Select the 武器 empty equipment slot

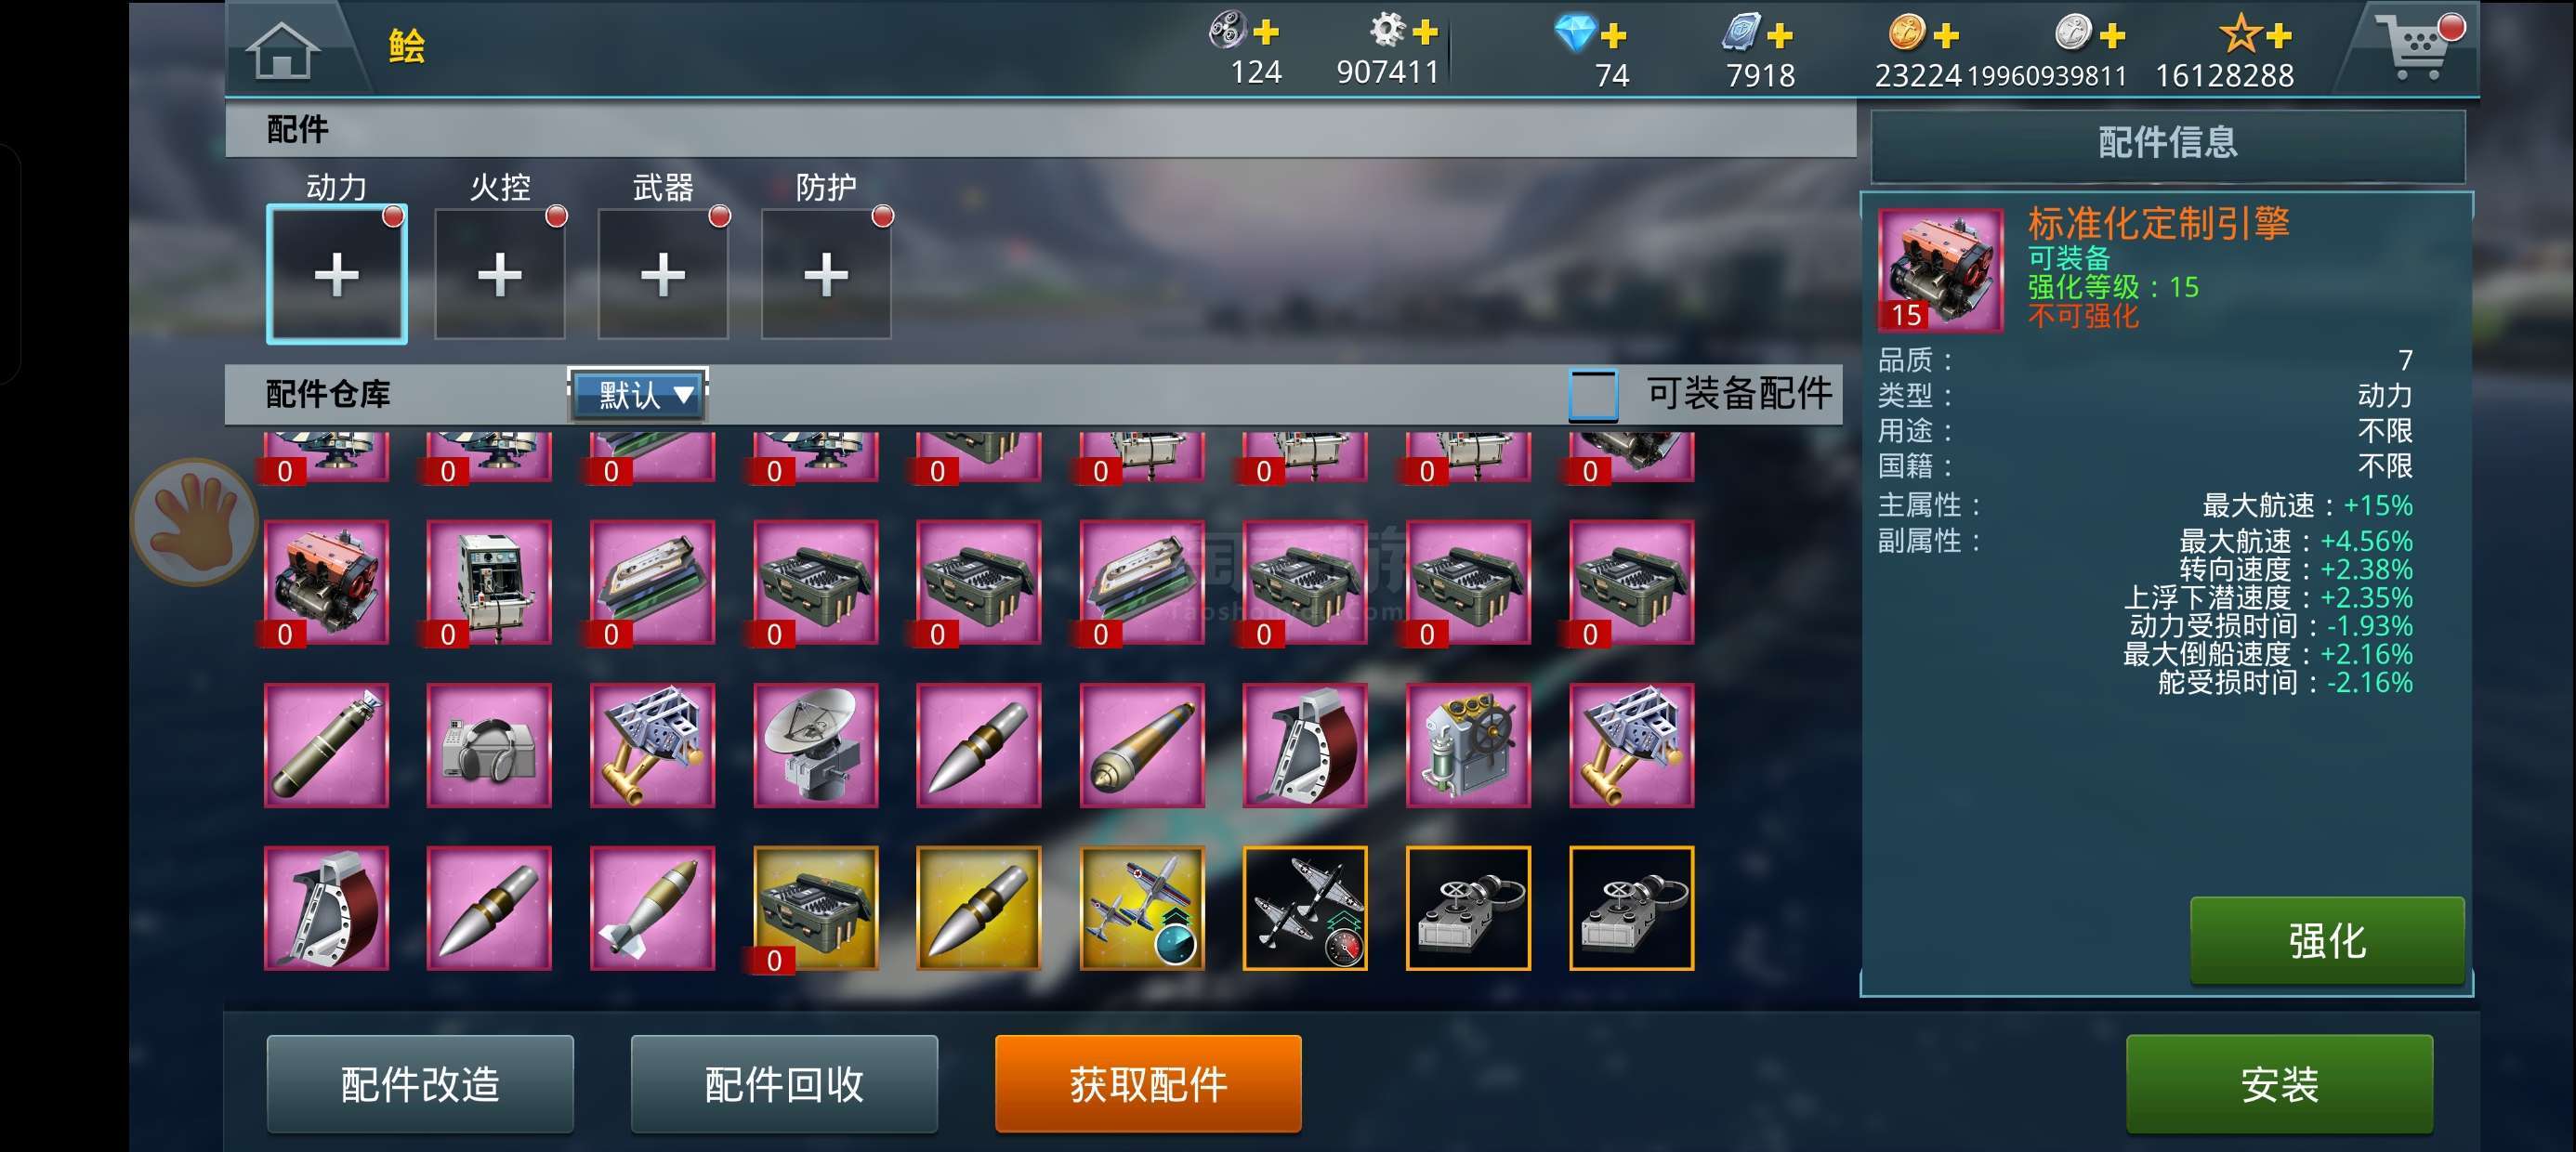[662, 274]
